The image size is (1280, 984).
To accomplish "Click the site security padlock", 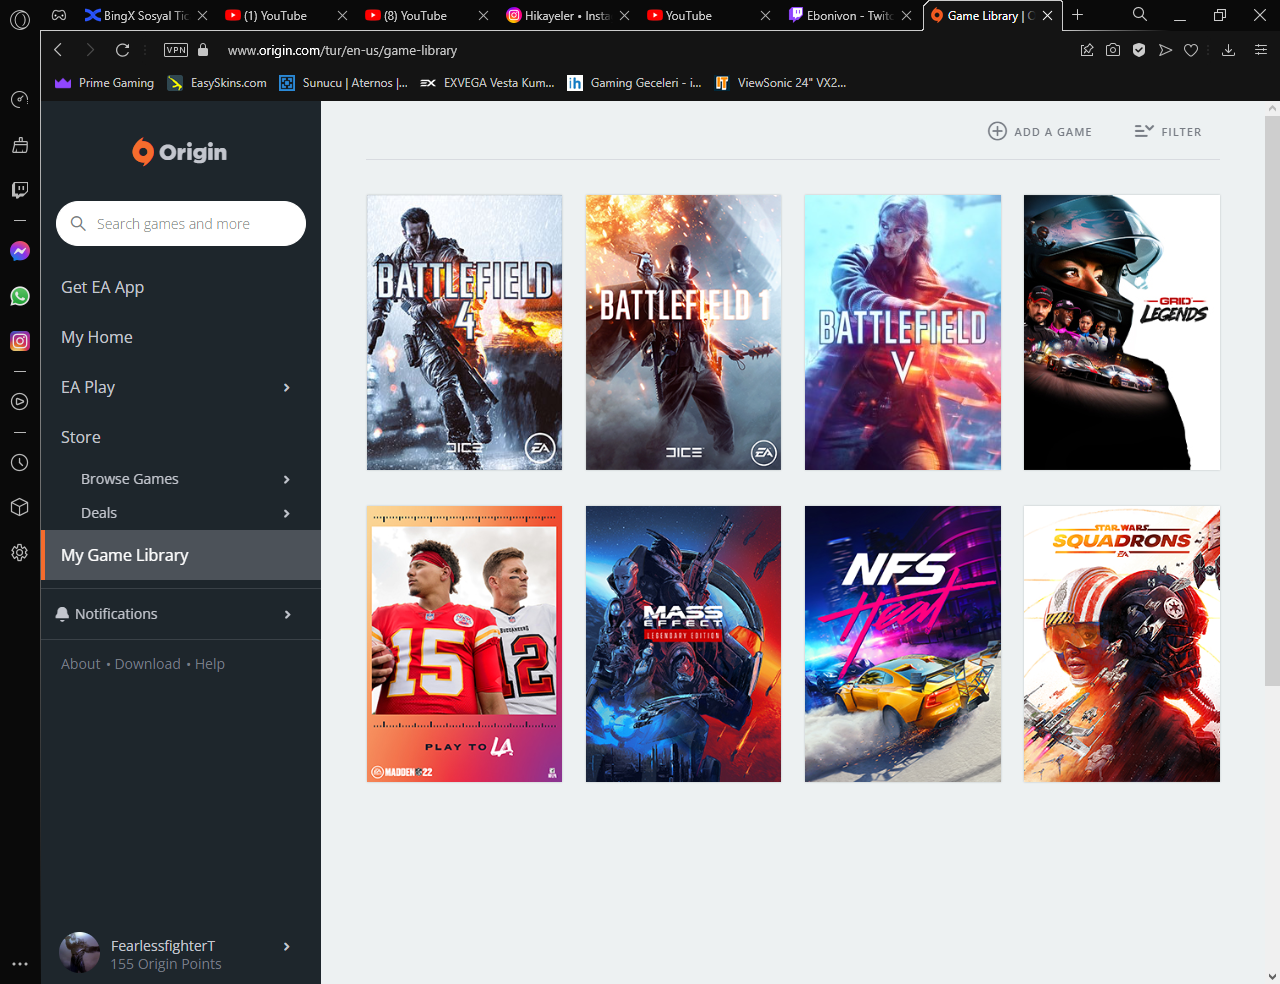I will pyautogui.click(x=203, y=50).
